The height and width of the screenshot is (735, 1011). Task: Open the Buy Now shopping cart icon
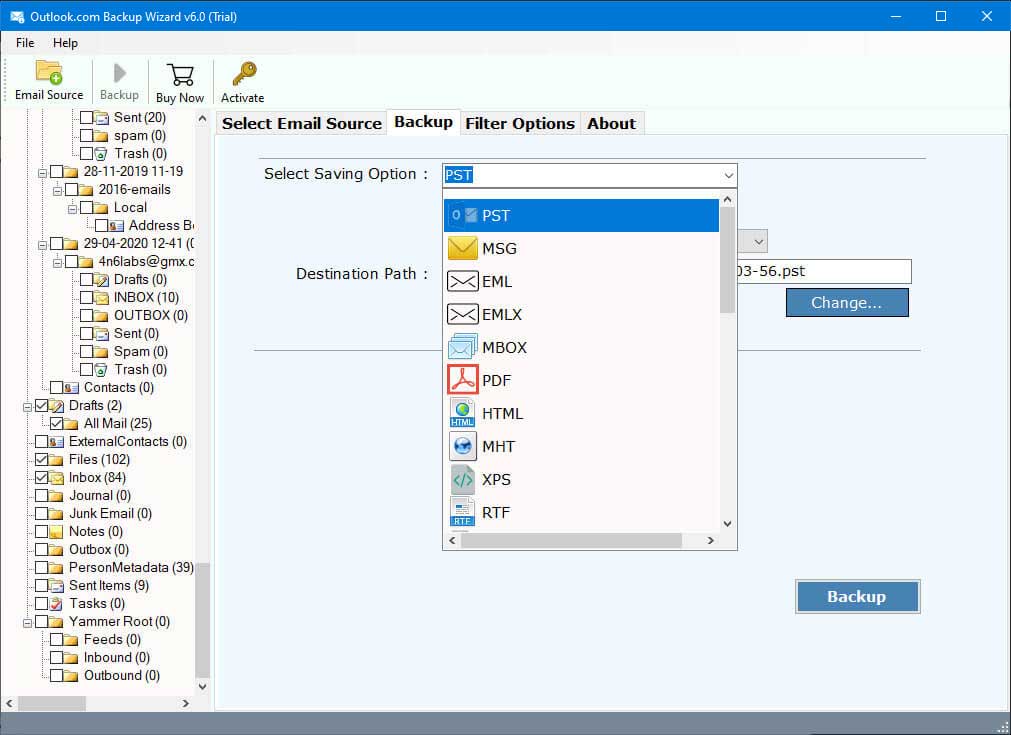point(180,75)
